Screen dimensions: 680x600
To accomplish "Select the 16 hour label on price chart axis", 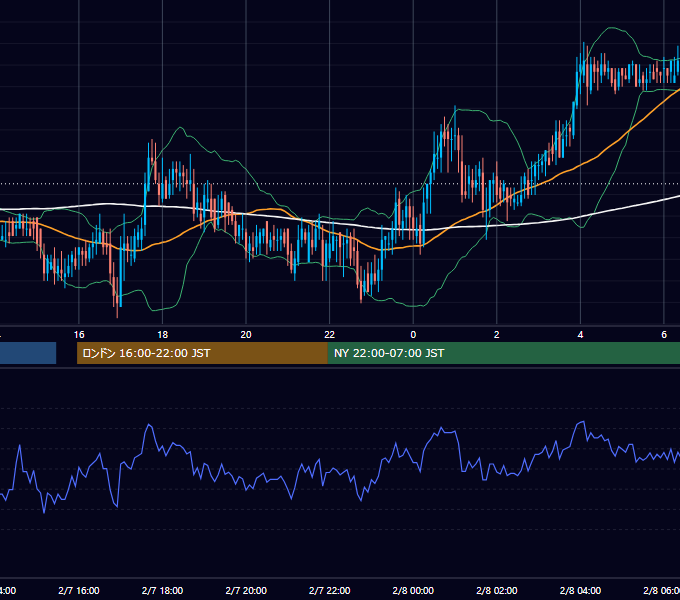I will [x=79, y=335].
